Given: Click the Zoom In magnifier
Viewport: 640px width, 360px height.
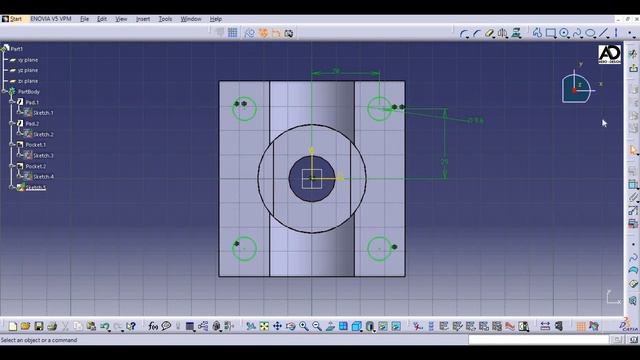Looking at the screenshot, I should coord(304,326).
